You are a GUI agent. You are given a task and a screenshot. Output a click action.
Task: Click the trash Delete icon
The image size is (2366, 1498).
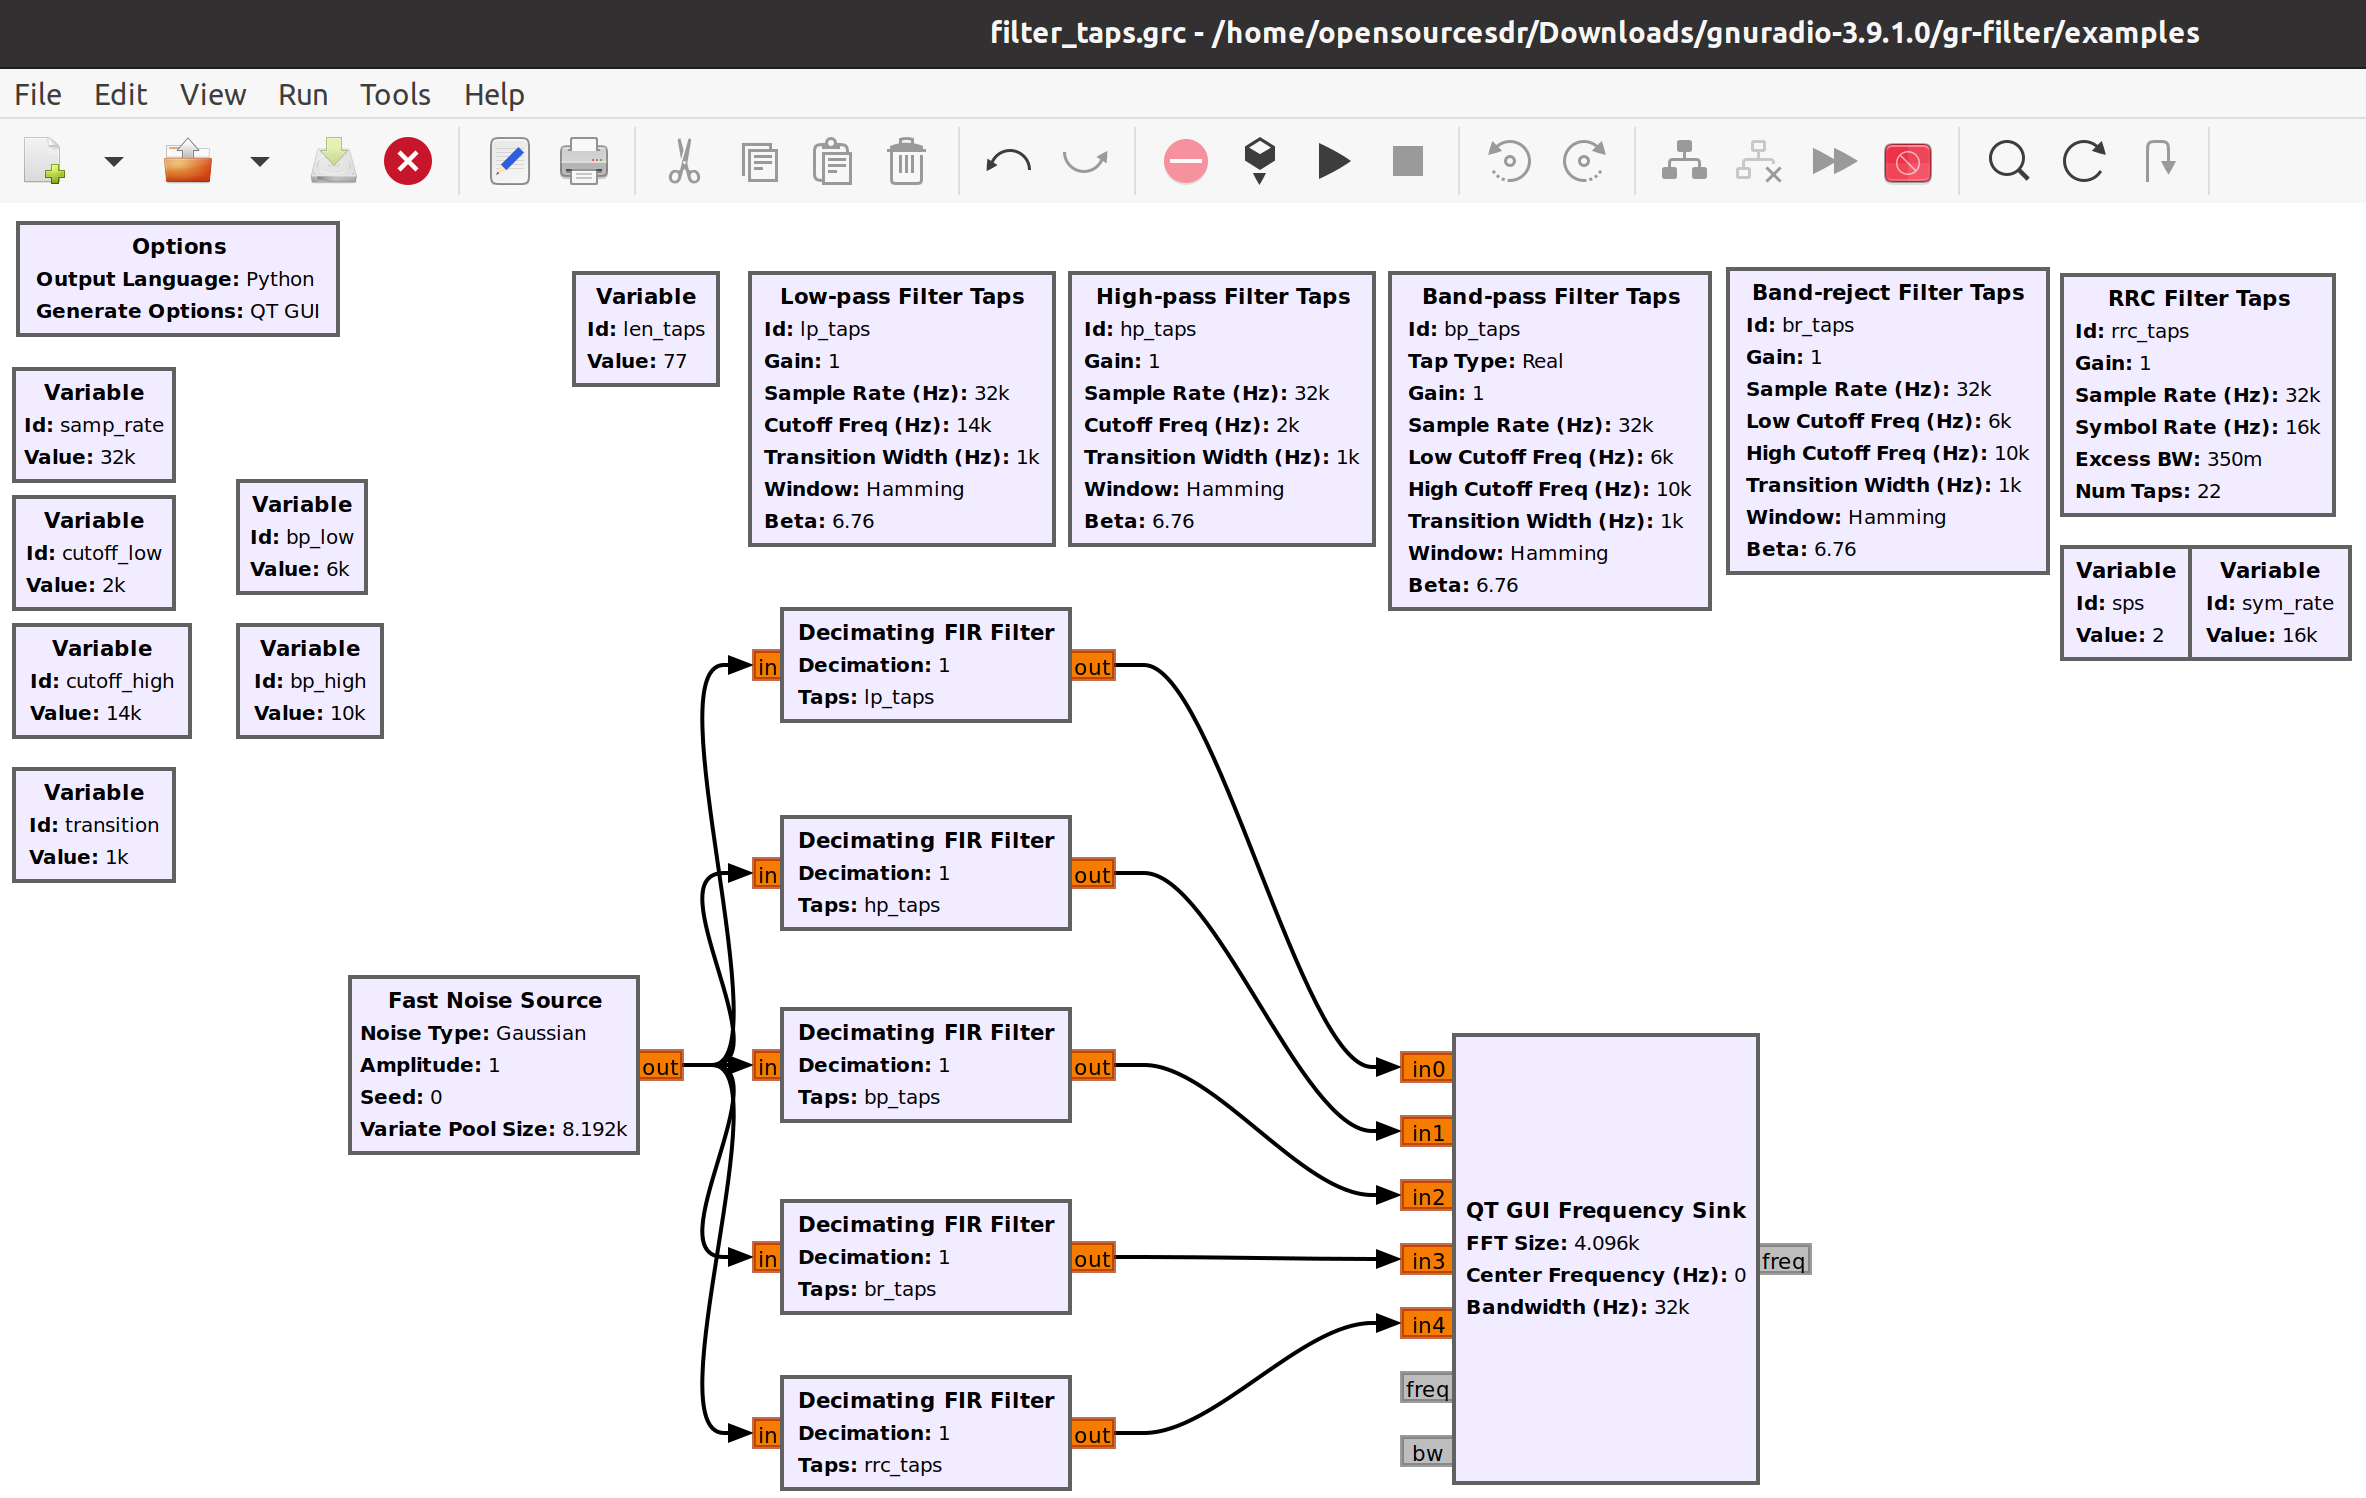click(906, 161)
